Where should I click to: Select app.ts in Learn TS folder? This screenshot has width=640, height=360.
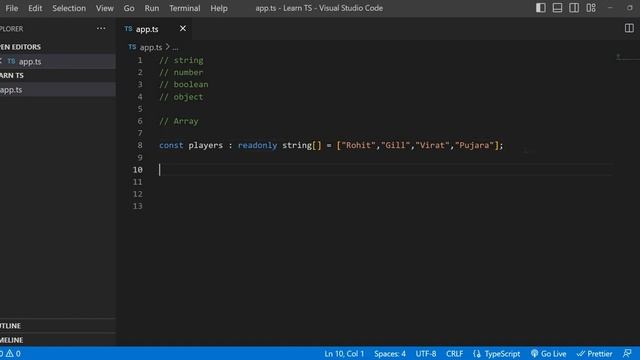[57, 90]
